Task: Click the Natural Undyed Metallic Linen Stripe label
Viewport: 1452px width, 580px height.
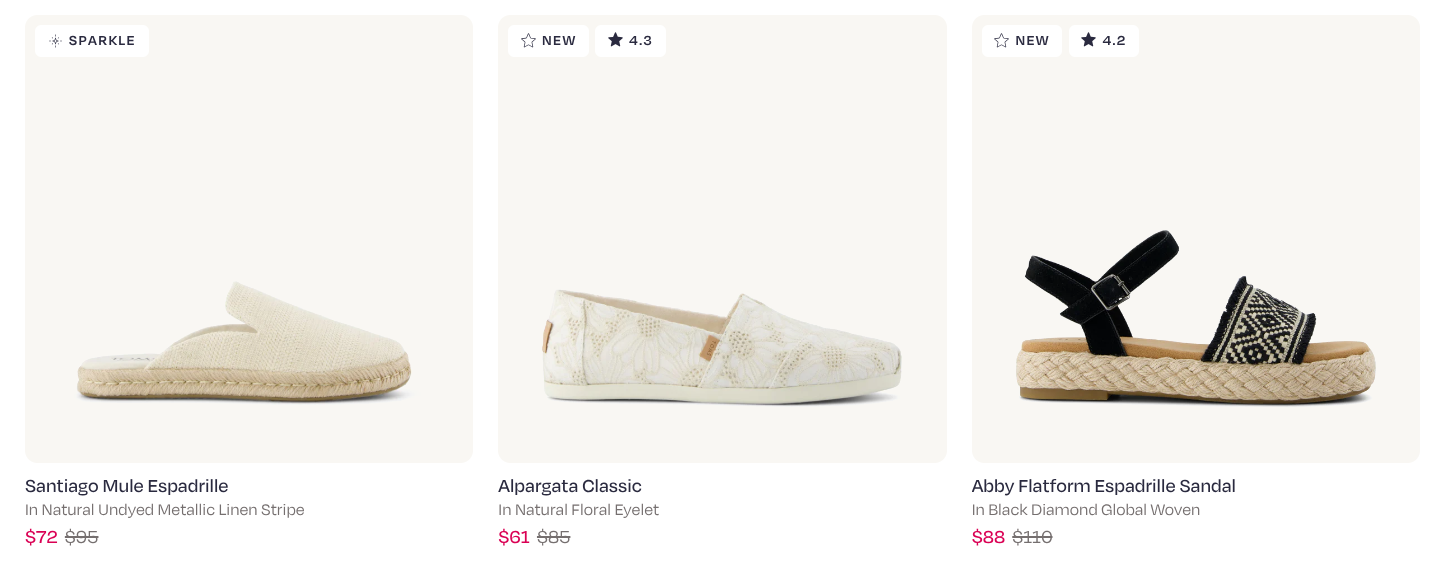Action: (165, 510)
